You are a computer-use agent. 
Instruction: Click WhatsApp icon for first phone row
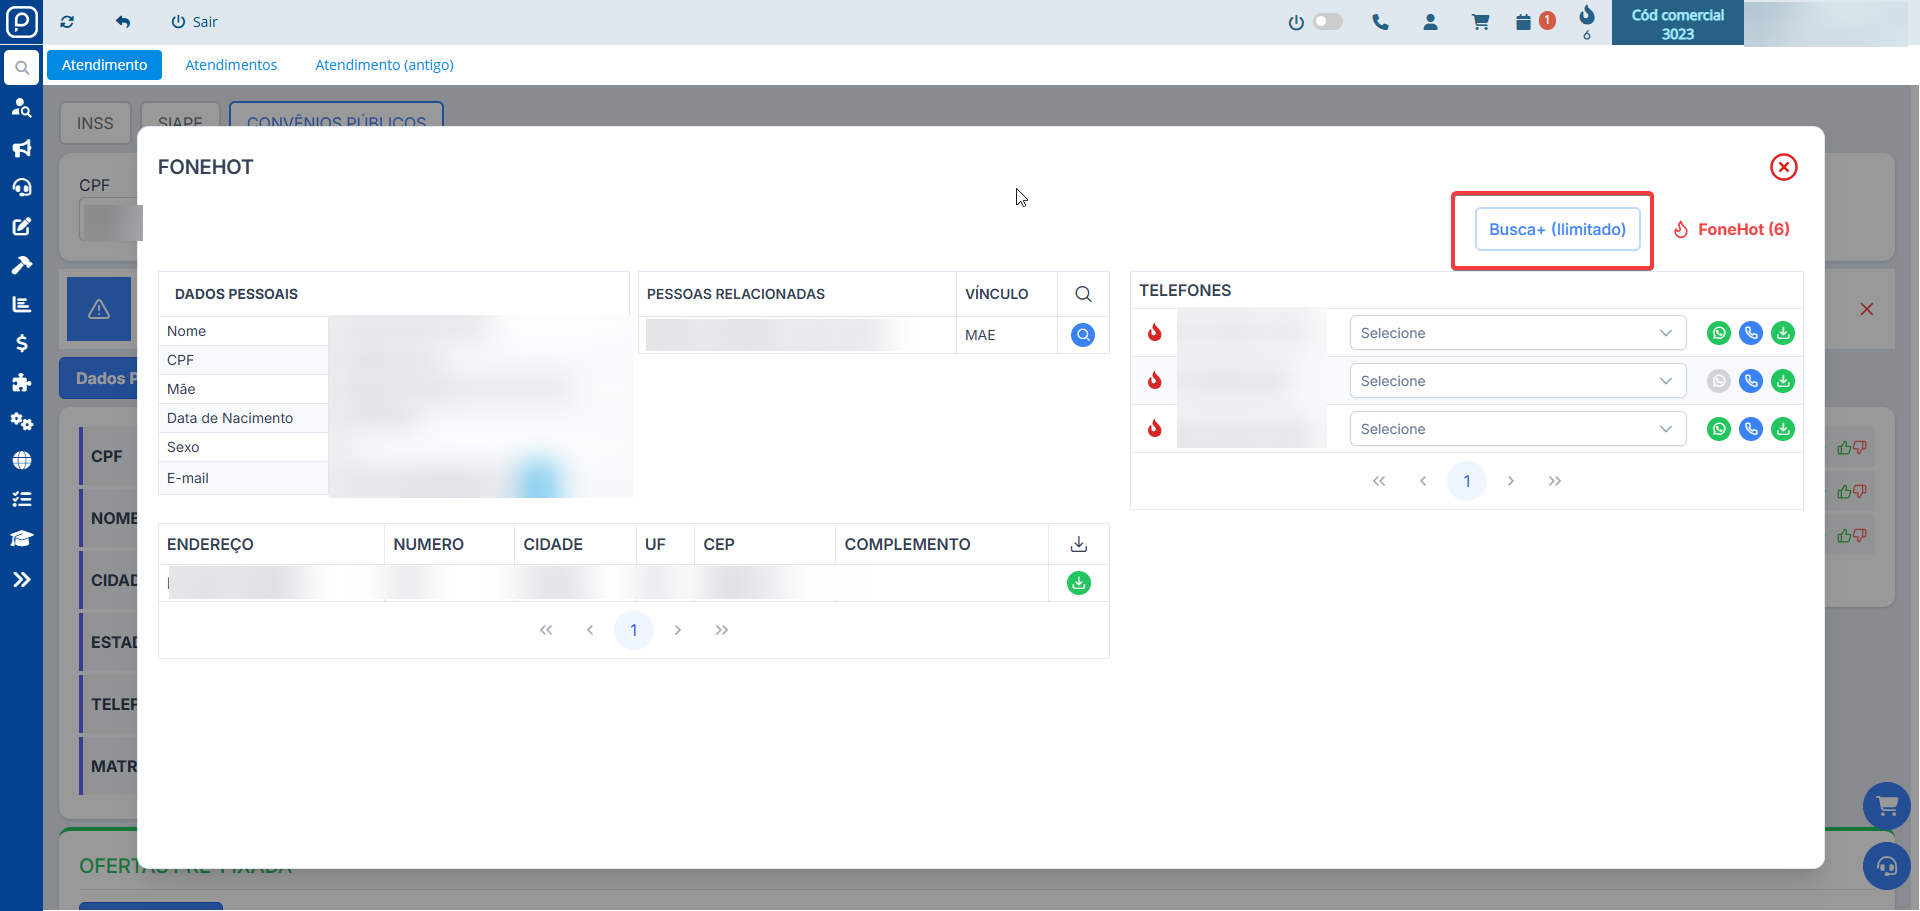pyautogui.click(x=1718, y=333)
